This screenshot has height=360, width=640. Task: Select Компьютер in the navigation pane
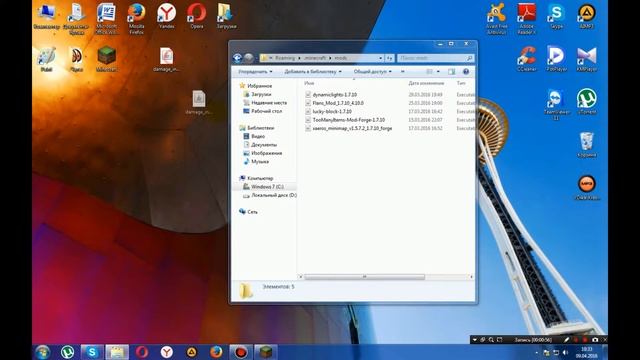point(260,178)
